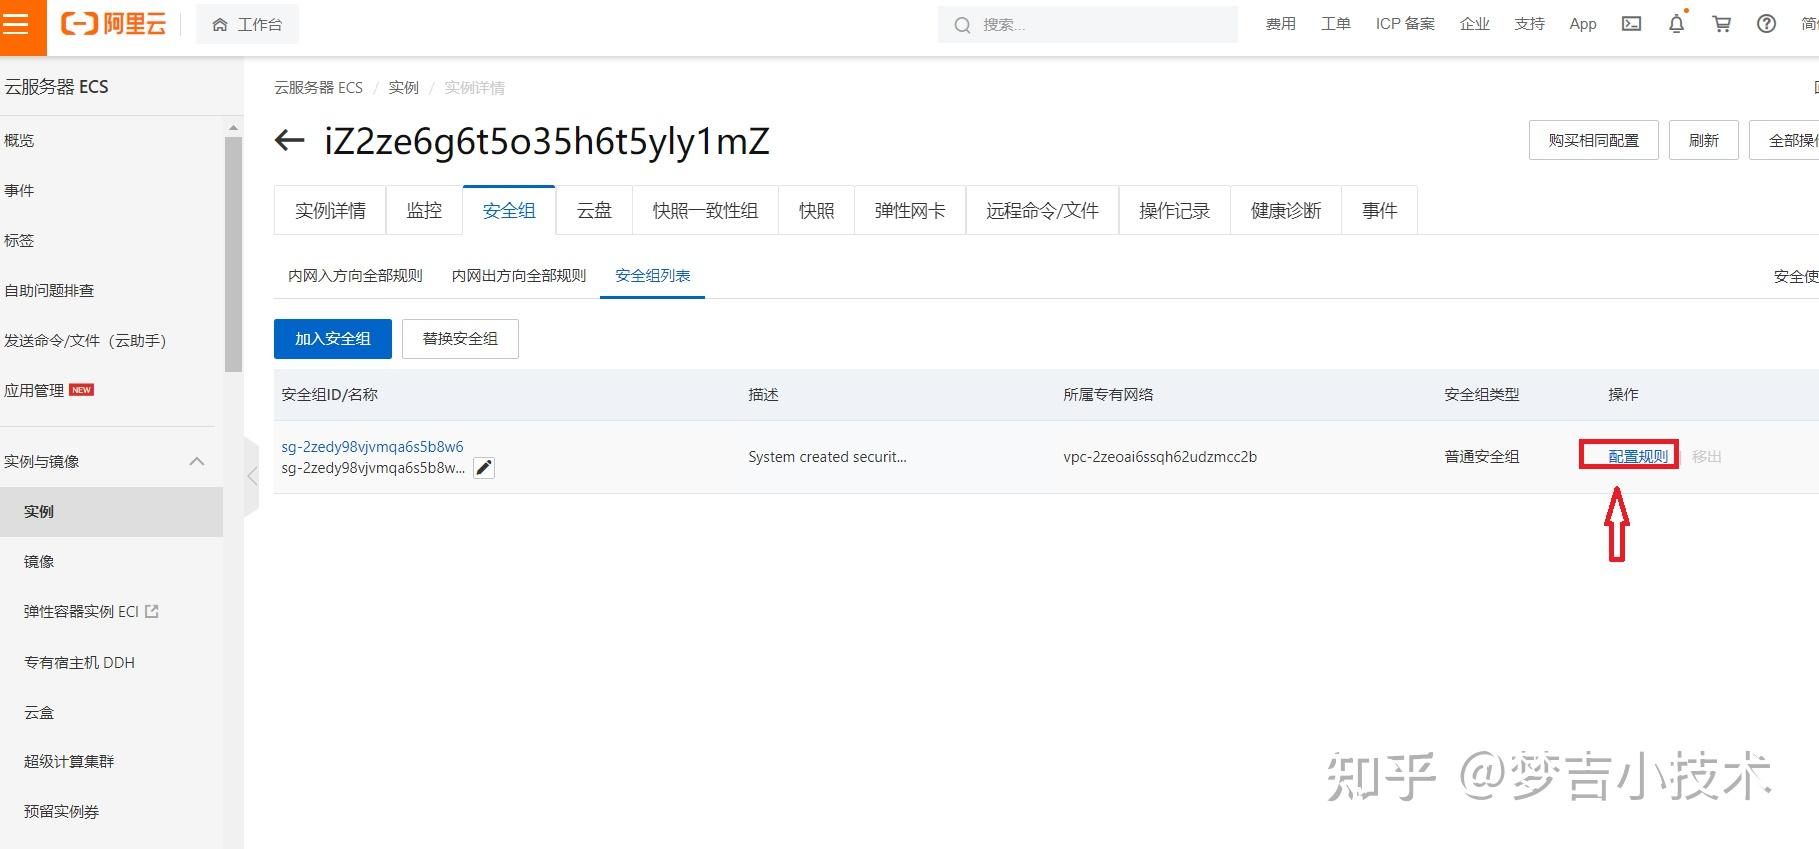This screenshot has height=849, width=1819.
Task: Open the help question-mark icon
Action: (x=1766, y=24)
